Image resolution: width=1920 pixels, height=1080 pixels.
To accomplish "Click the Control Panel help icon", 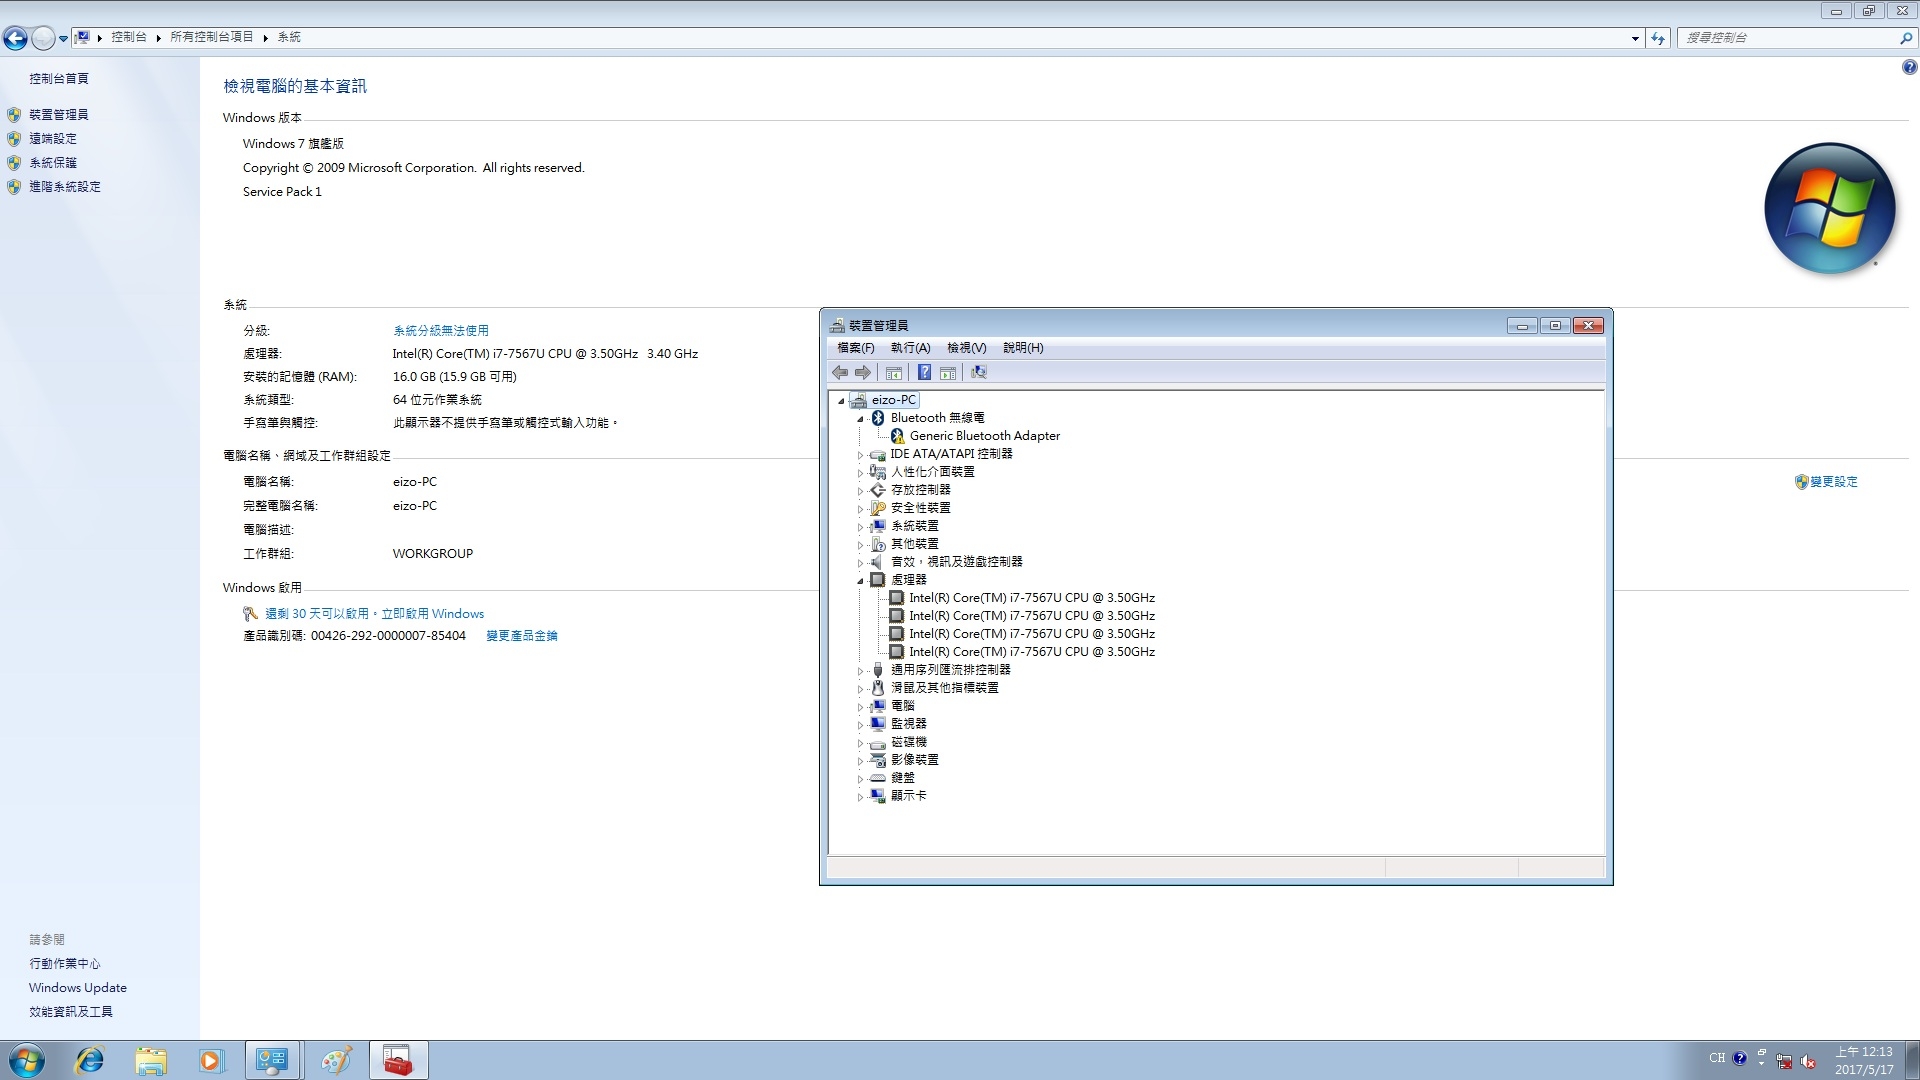I will point(1909,68).
